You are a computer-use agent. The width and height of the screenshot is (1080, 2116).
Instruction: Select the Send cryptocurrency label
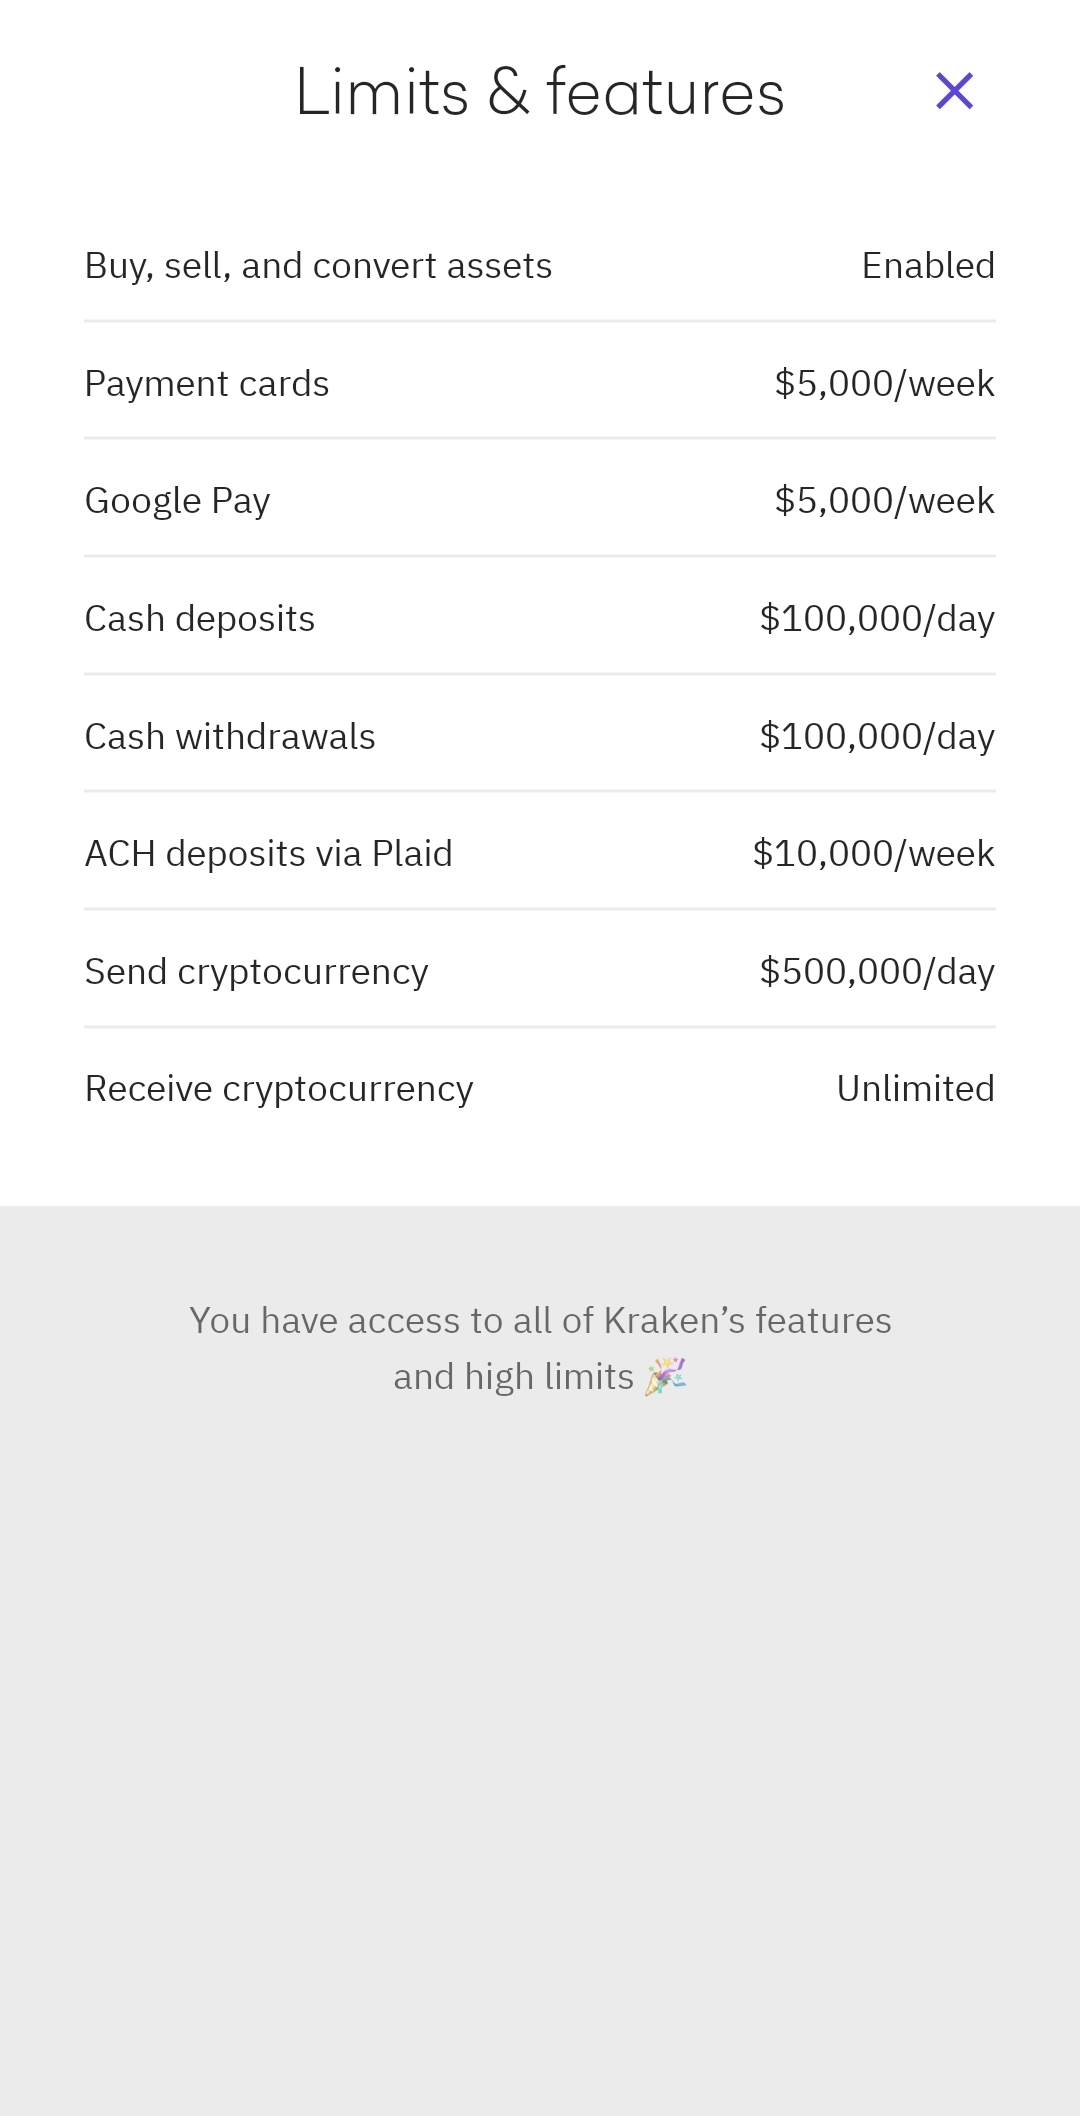257,972
